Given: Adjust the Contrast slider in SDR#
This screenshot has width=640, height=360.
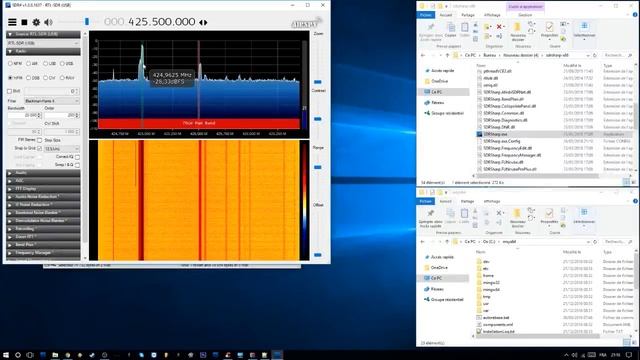Looking at the screenshot, I should click(x=318, y=119).
